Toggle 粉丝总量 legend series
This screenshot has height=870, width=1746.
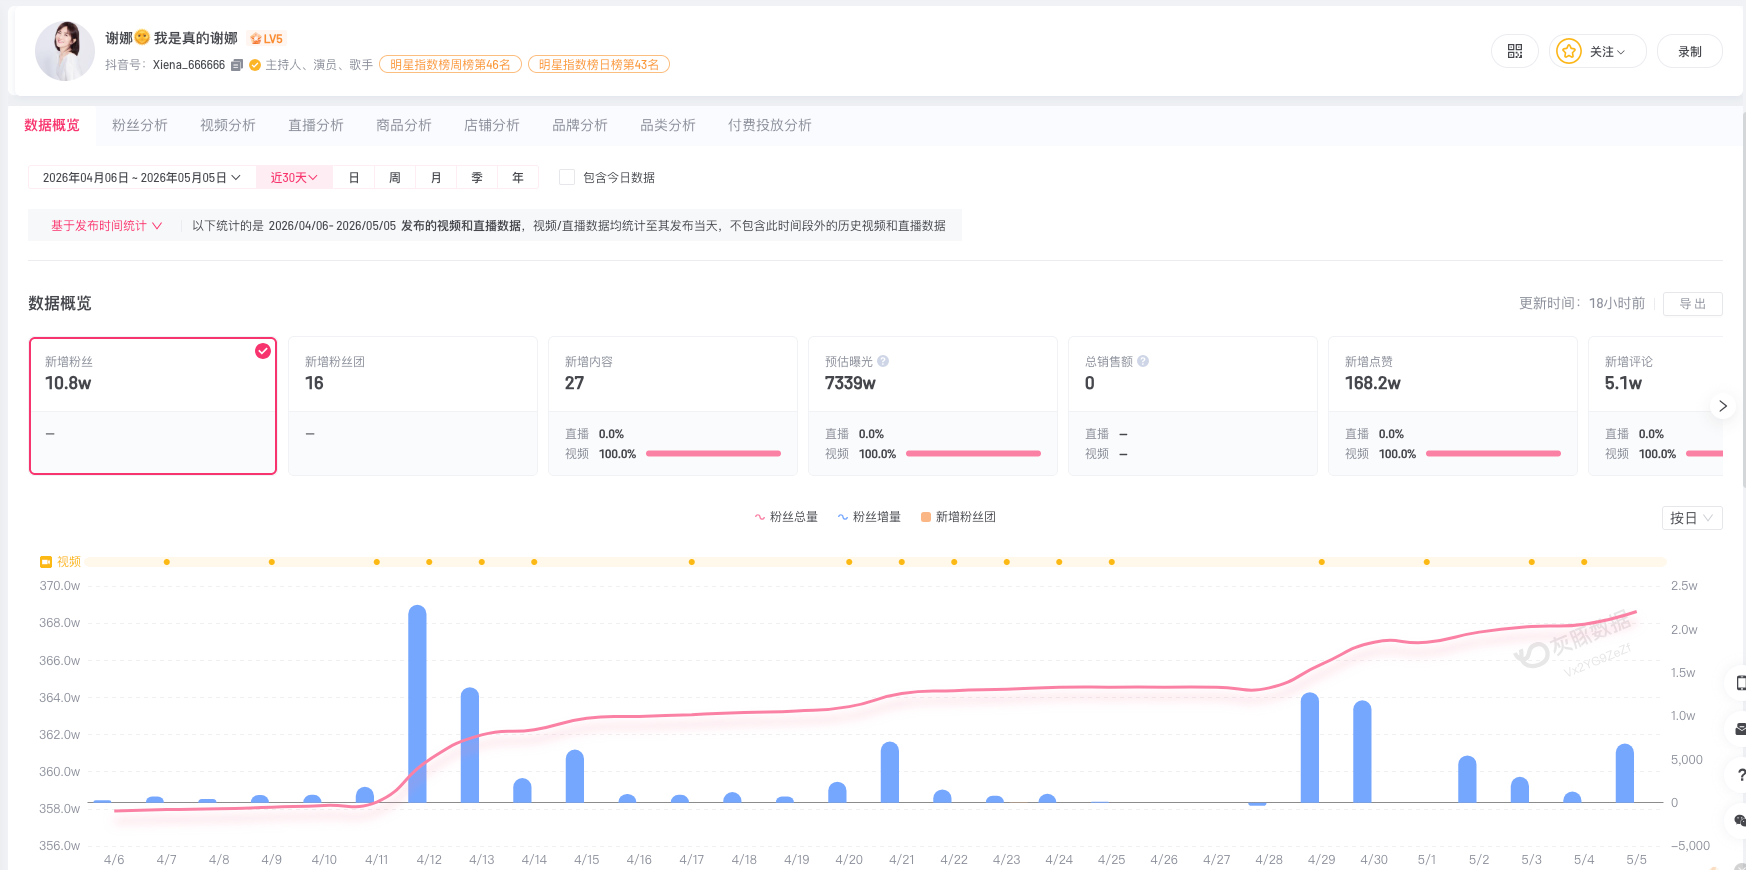coord(786,517)
